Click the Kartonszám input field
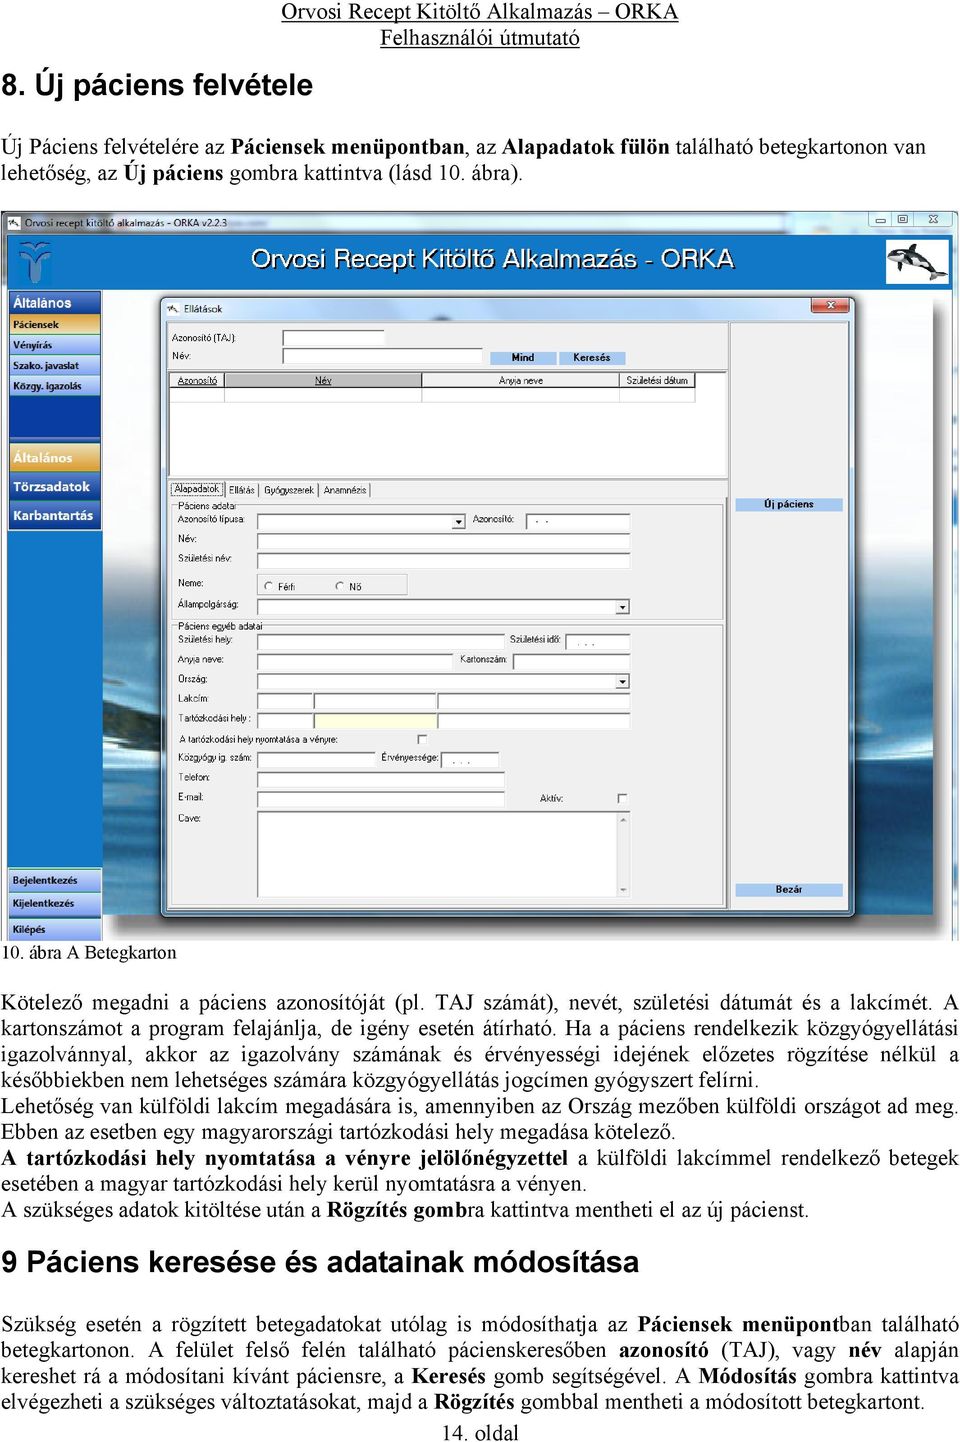 pos(571,661)
